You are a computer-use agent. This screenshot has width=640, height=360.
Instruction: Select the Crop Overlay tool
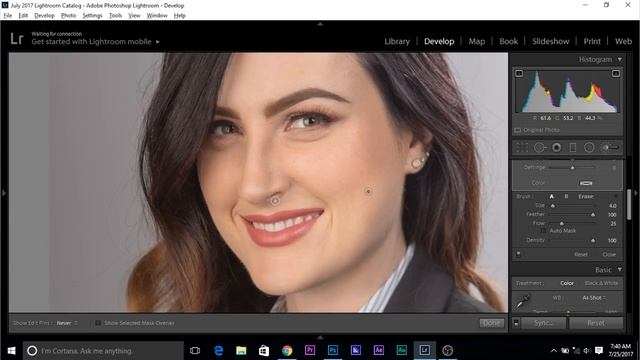click(x=522, y=147)
